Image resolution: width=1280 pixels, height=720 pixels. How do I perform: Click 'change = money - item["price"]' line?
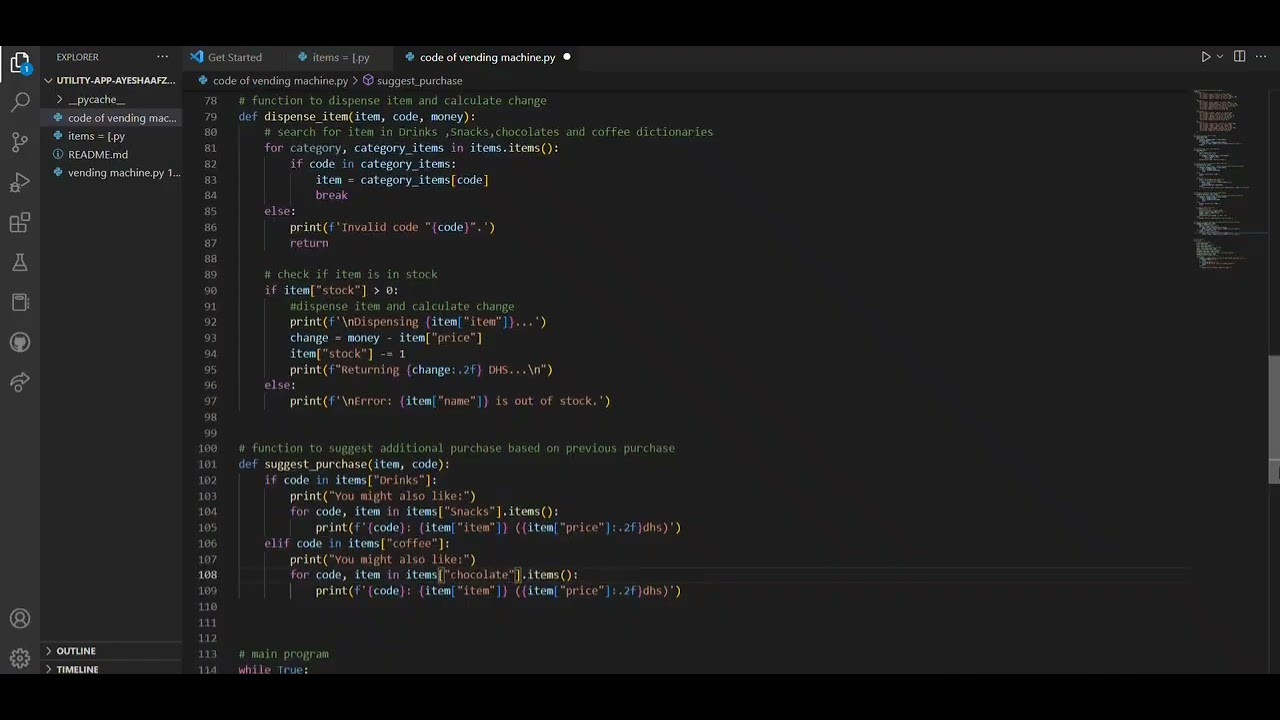[386, 338]
